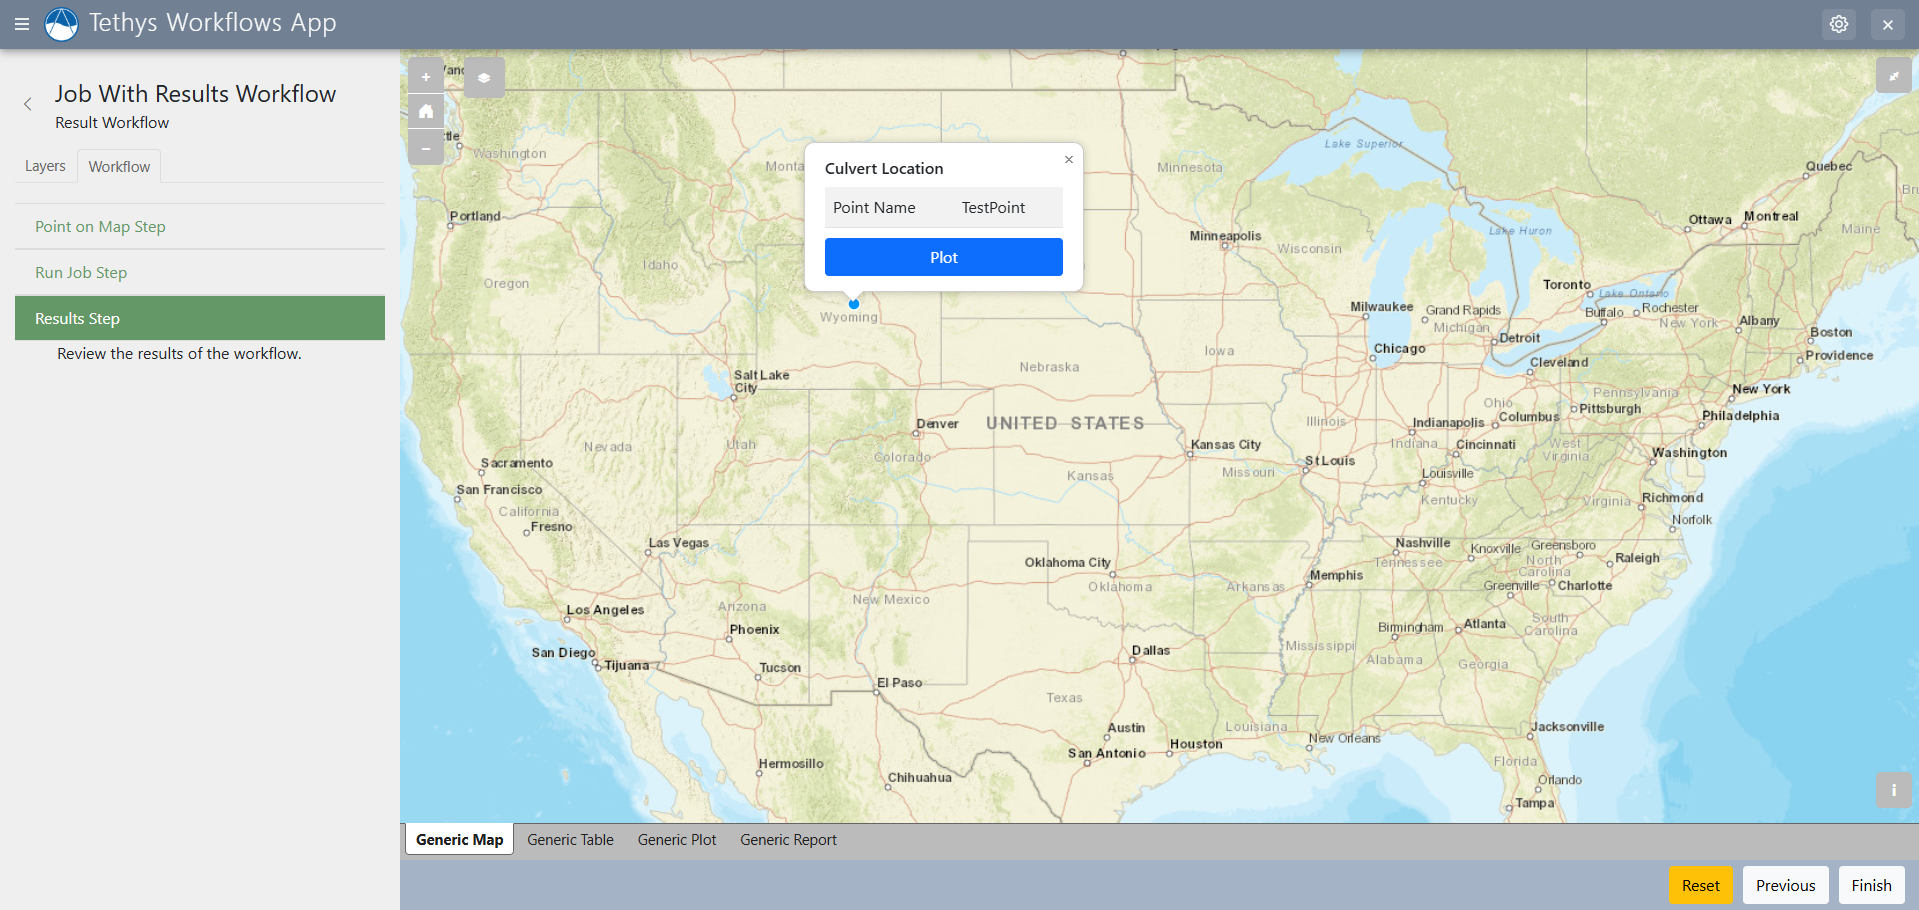1919x910 pixels.
Task: Select the Point on Map Step
Action: tap(100, 226)
